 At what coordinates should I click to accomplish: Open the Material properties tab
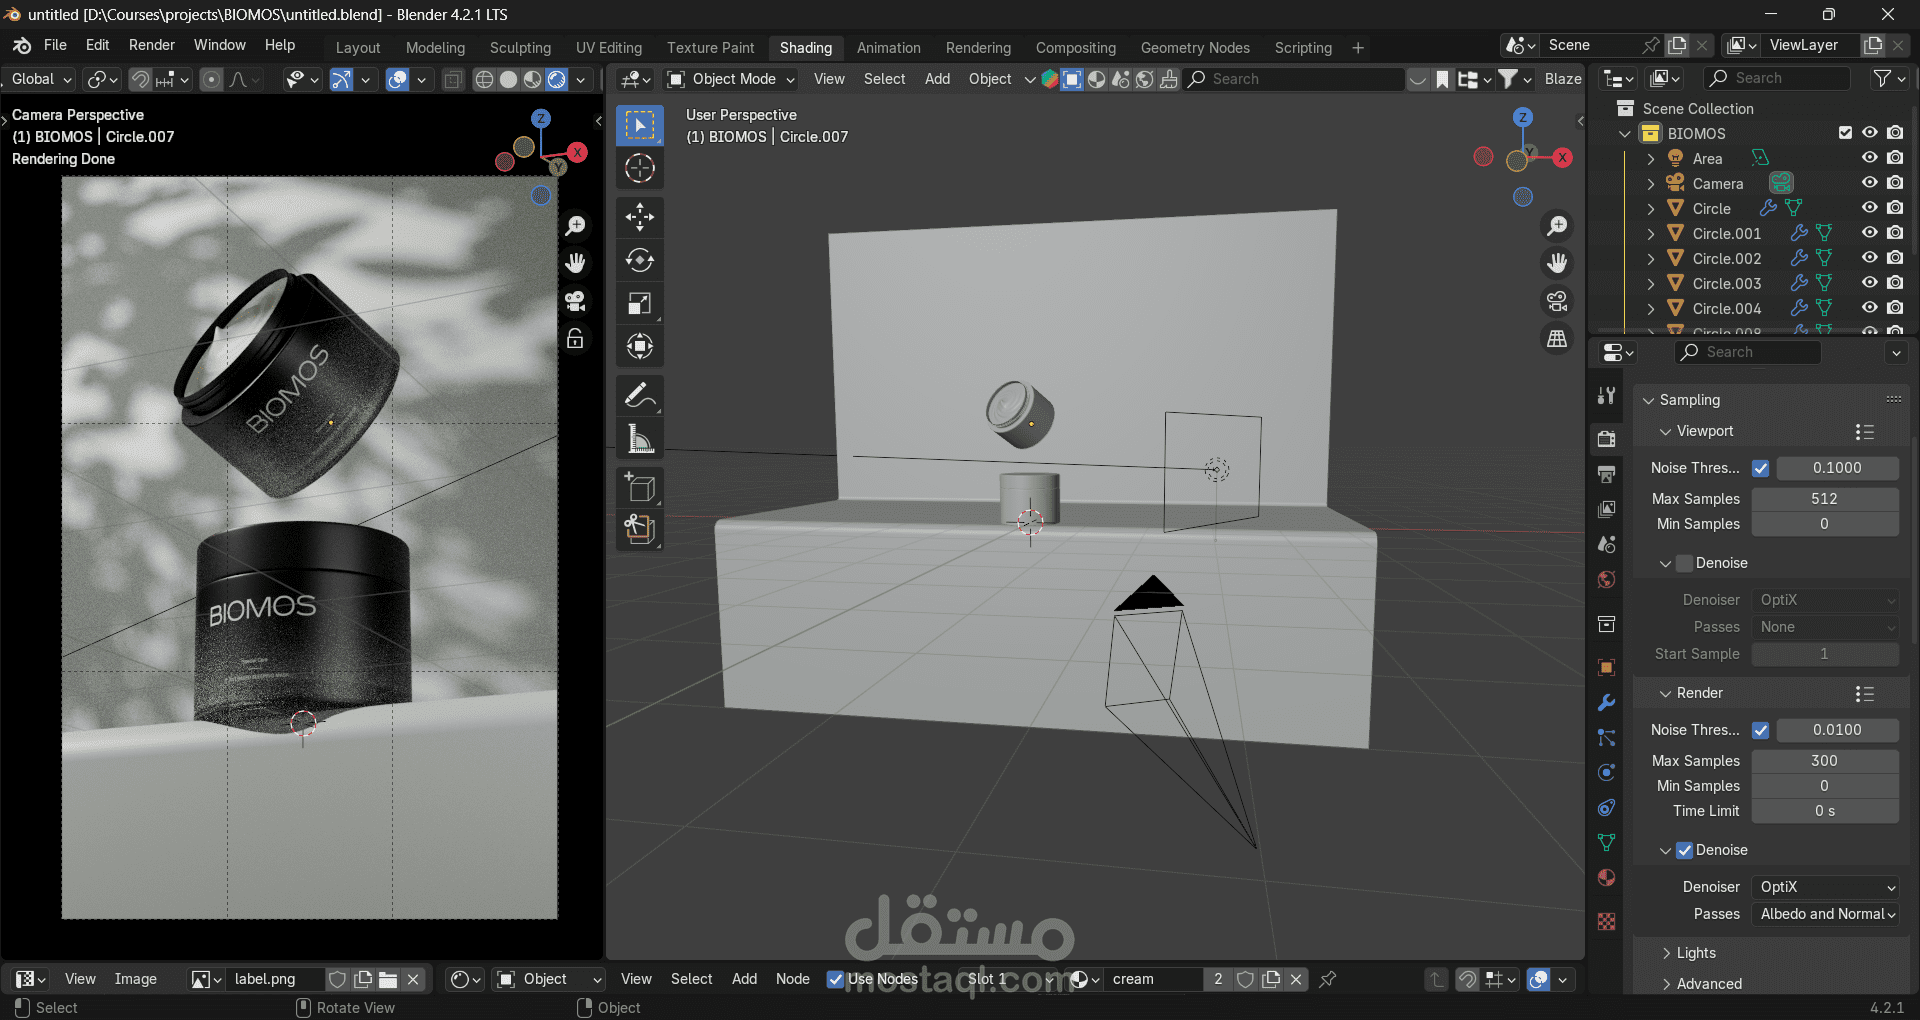(1606, 877)
